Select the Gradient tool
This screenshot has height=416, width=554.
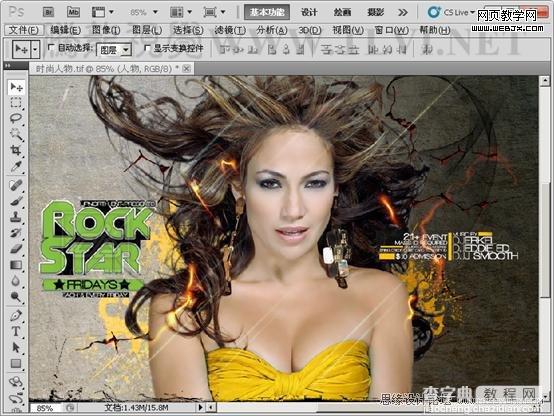(16, 265)
